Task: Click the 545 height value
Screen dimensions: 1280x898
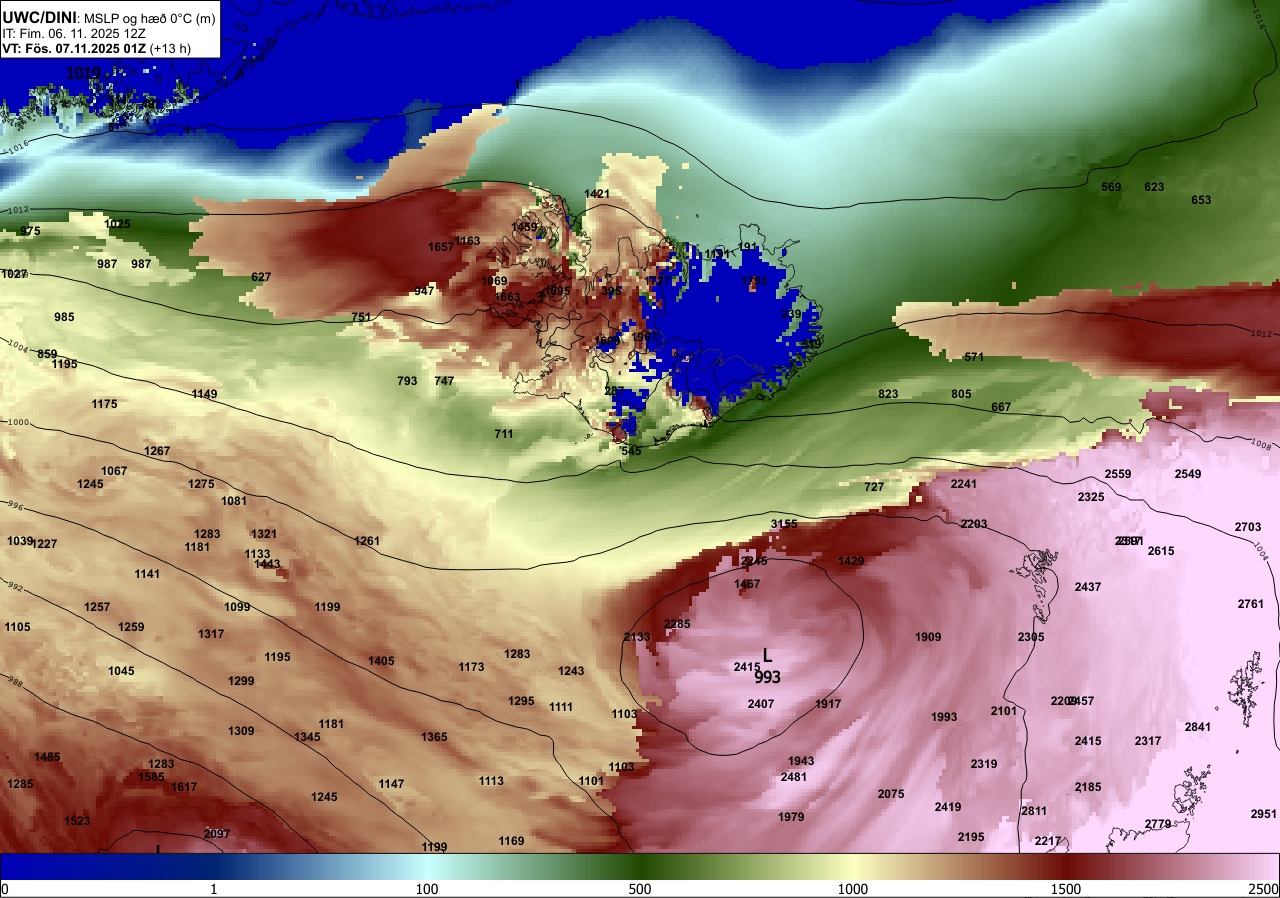Action: point(631,451)
